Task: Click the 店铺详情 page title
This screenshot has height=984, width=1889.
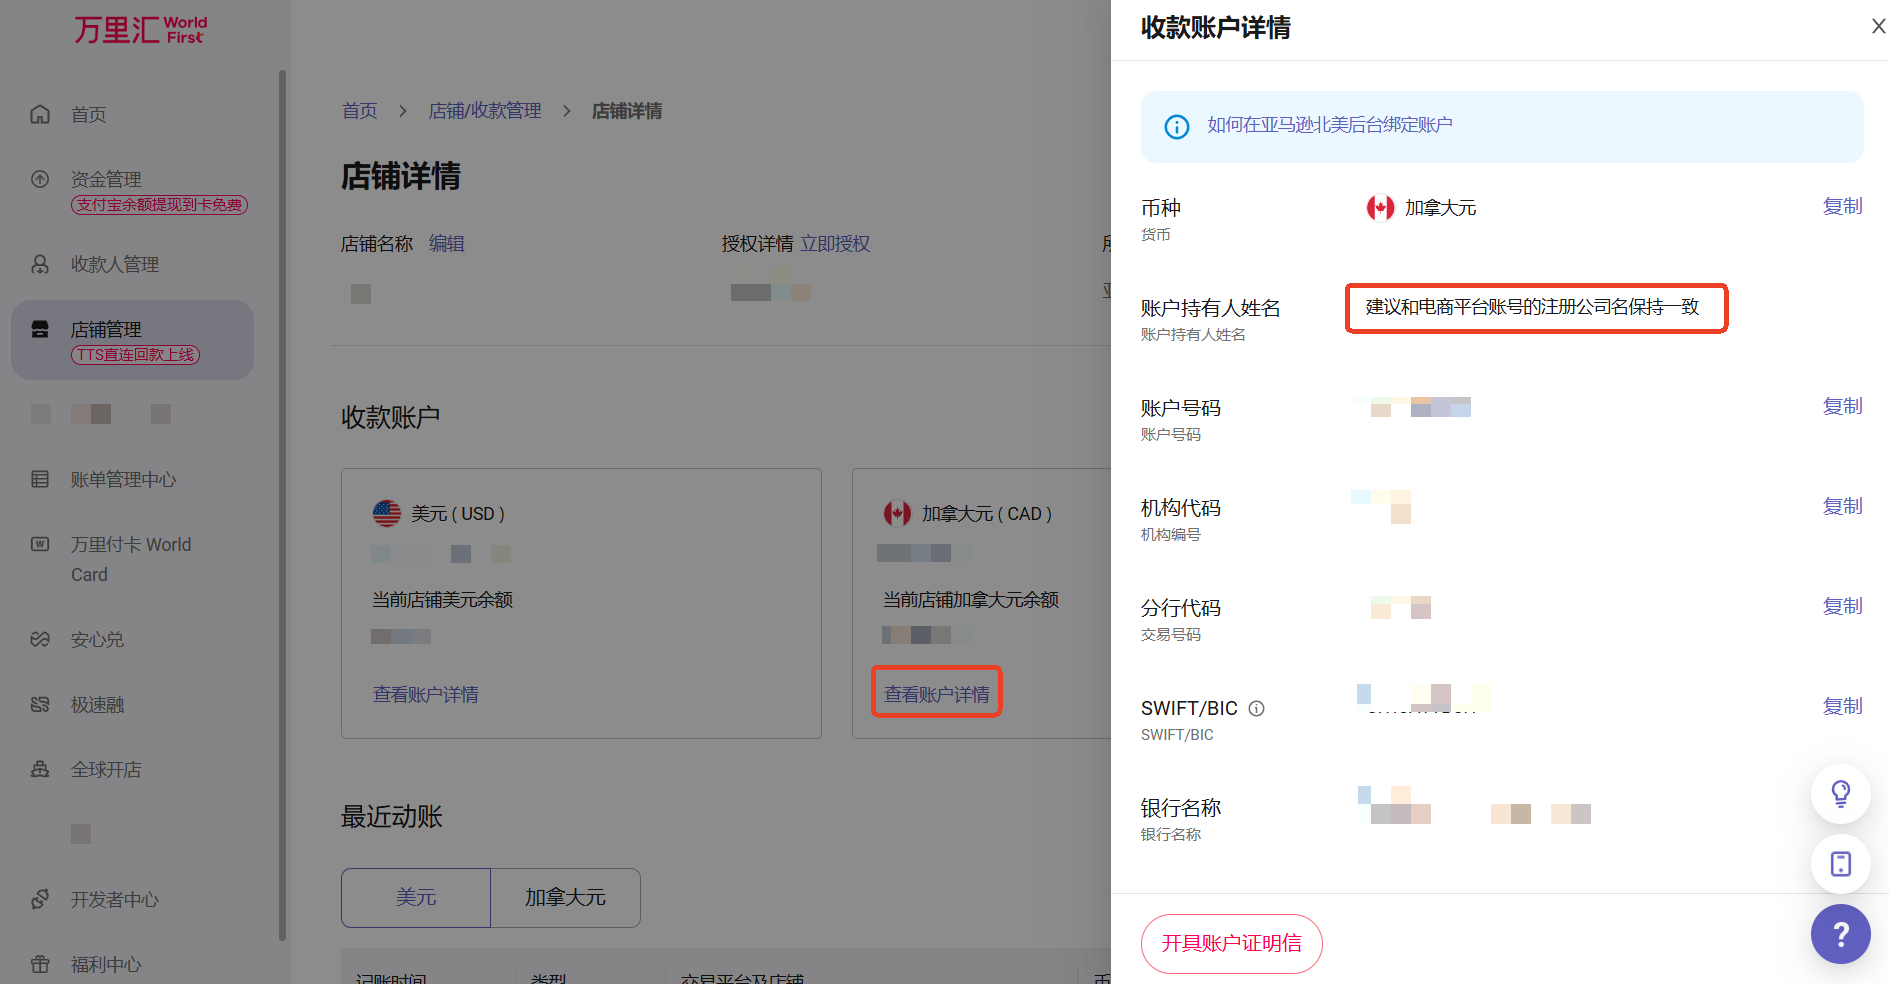Action: click(401, 176)
